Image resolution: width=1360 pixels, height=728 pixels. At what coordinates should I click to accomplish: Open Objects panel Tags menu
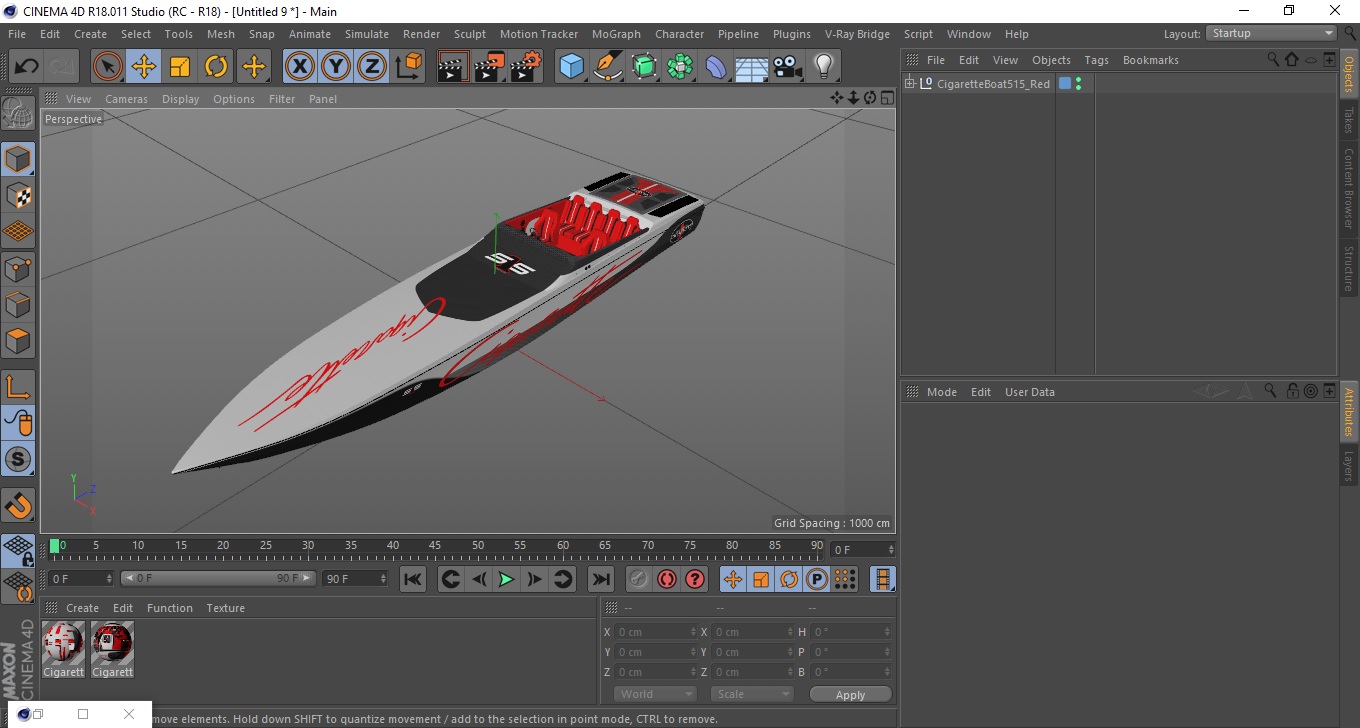(1096, 60)
